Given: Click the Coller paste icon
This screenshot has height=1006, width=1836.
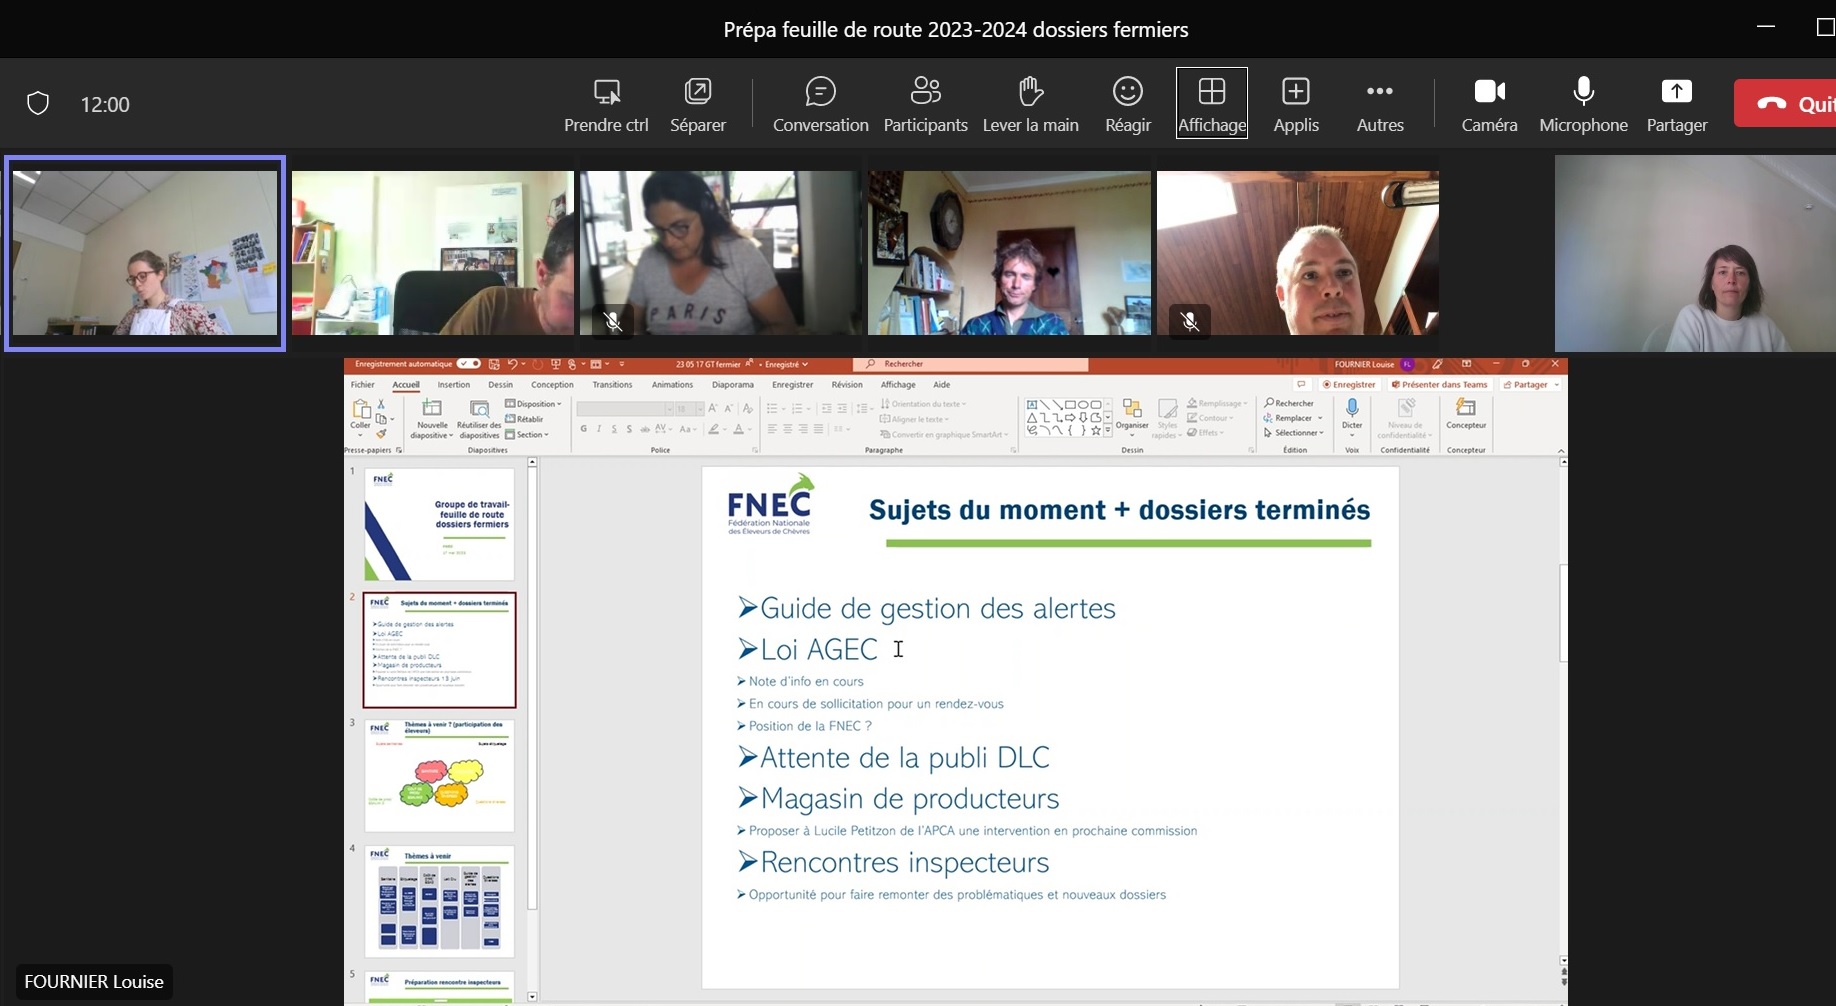Looking at the screenshot, I should tap(361, 408).
